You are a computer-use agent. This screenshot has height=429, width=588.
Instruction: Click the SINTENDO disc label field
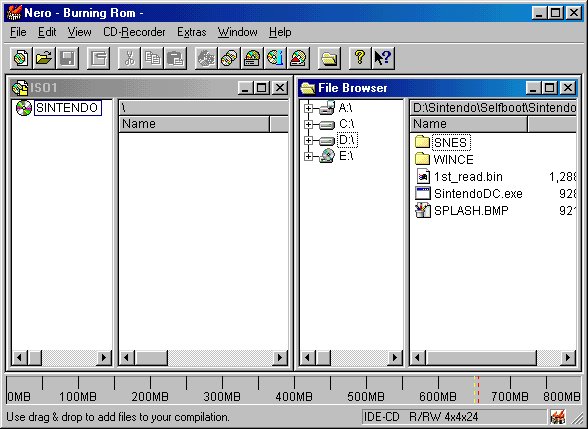click(x=68, y=108)
